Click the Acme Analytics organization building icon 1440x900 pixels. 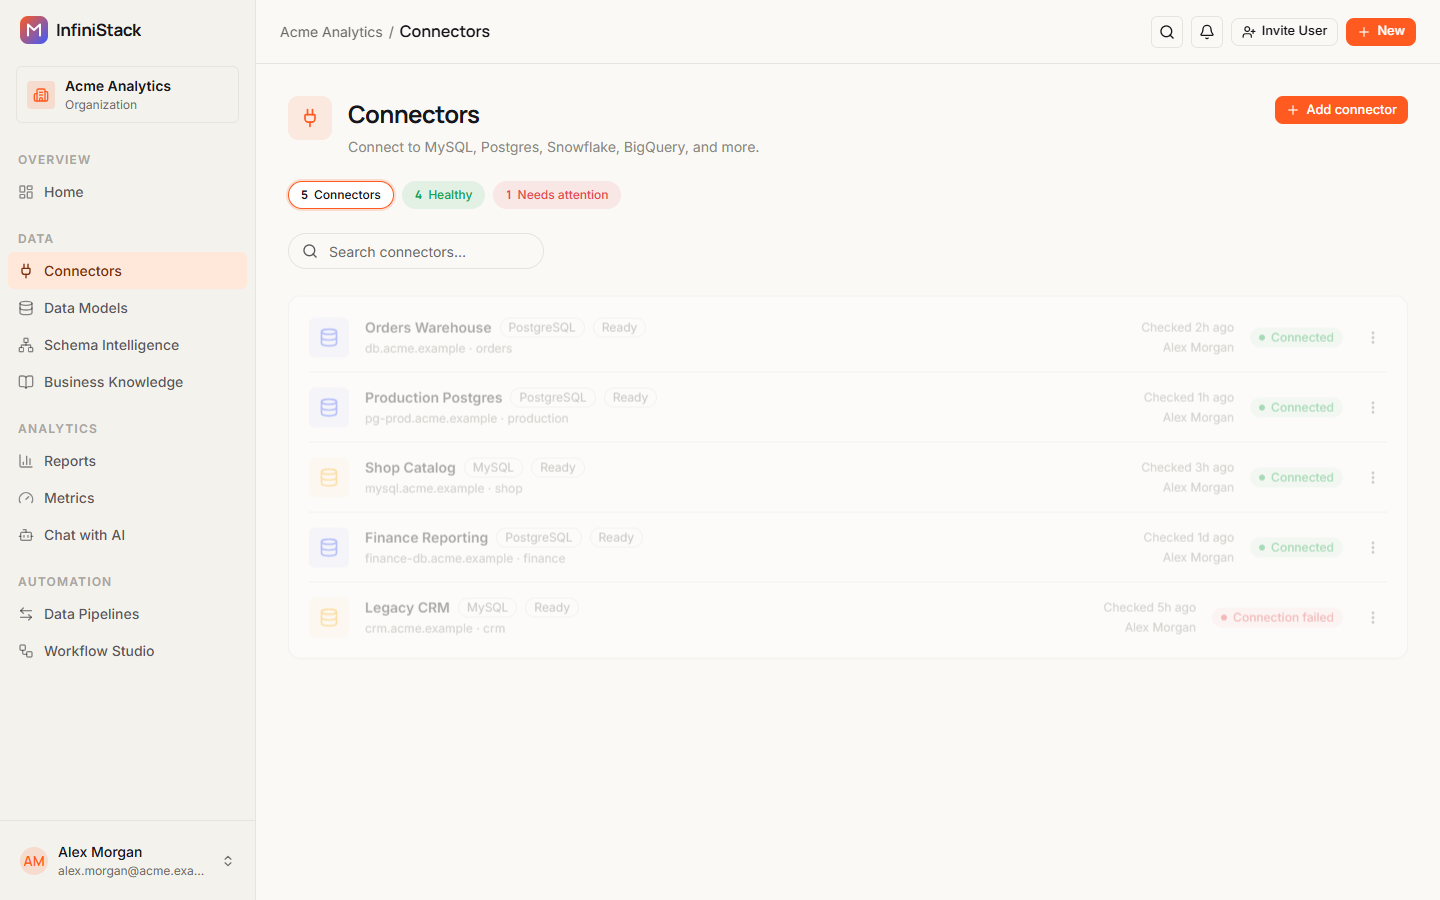pos(41,95)
